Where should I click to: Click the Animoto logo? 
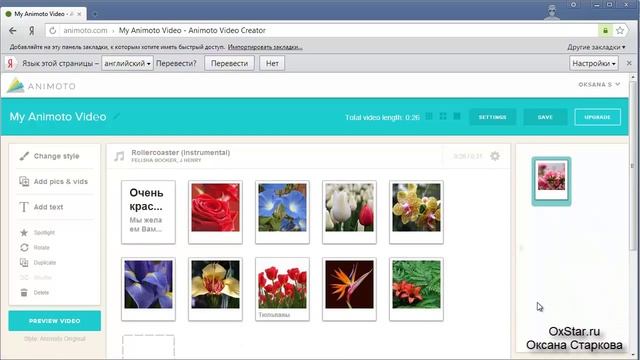[41, 86]
